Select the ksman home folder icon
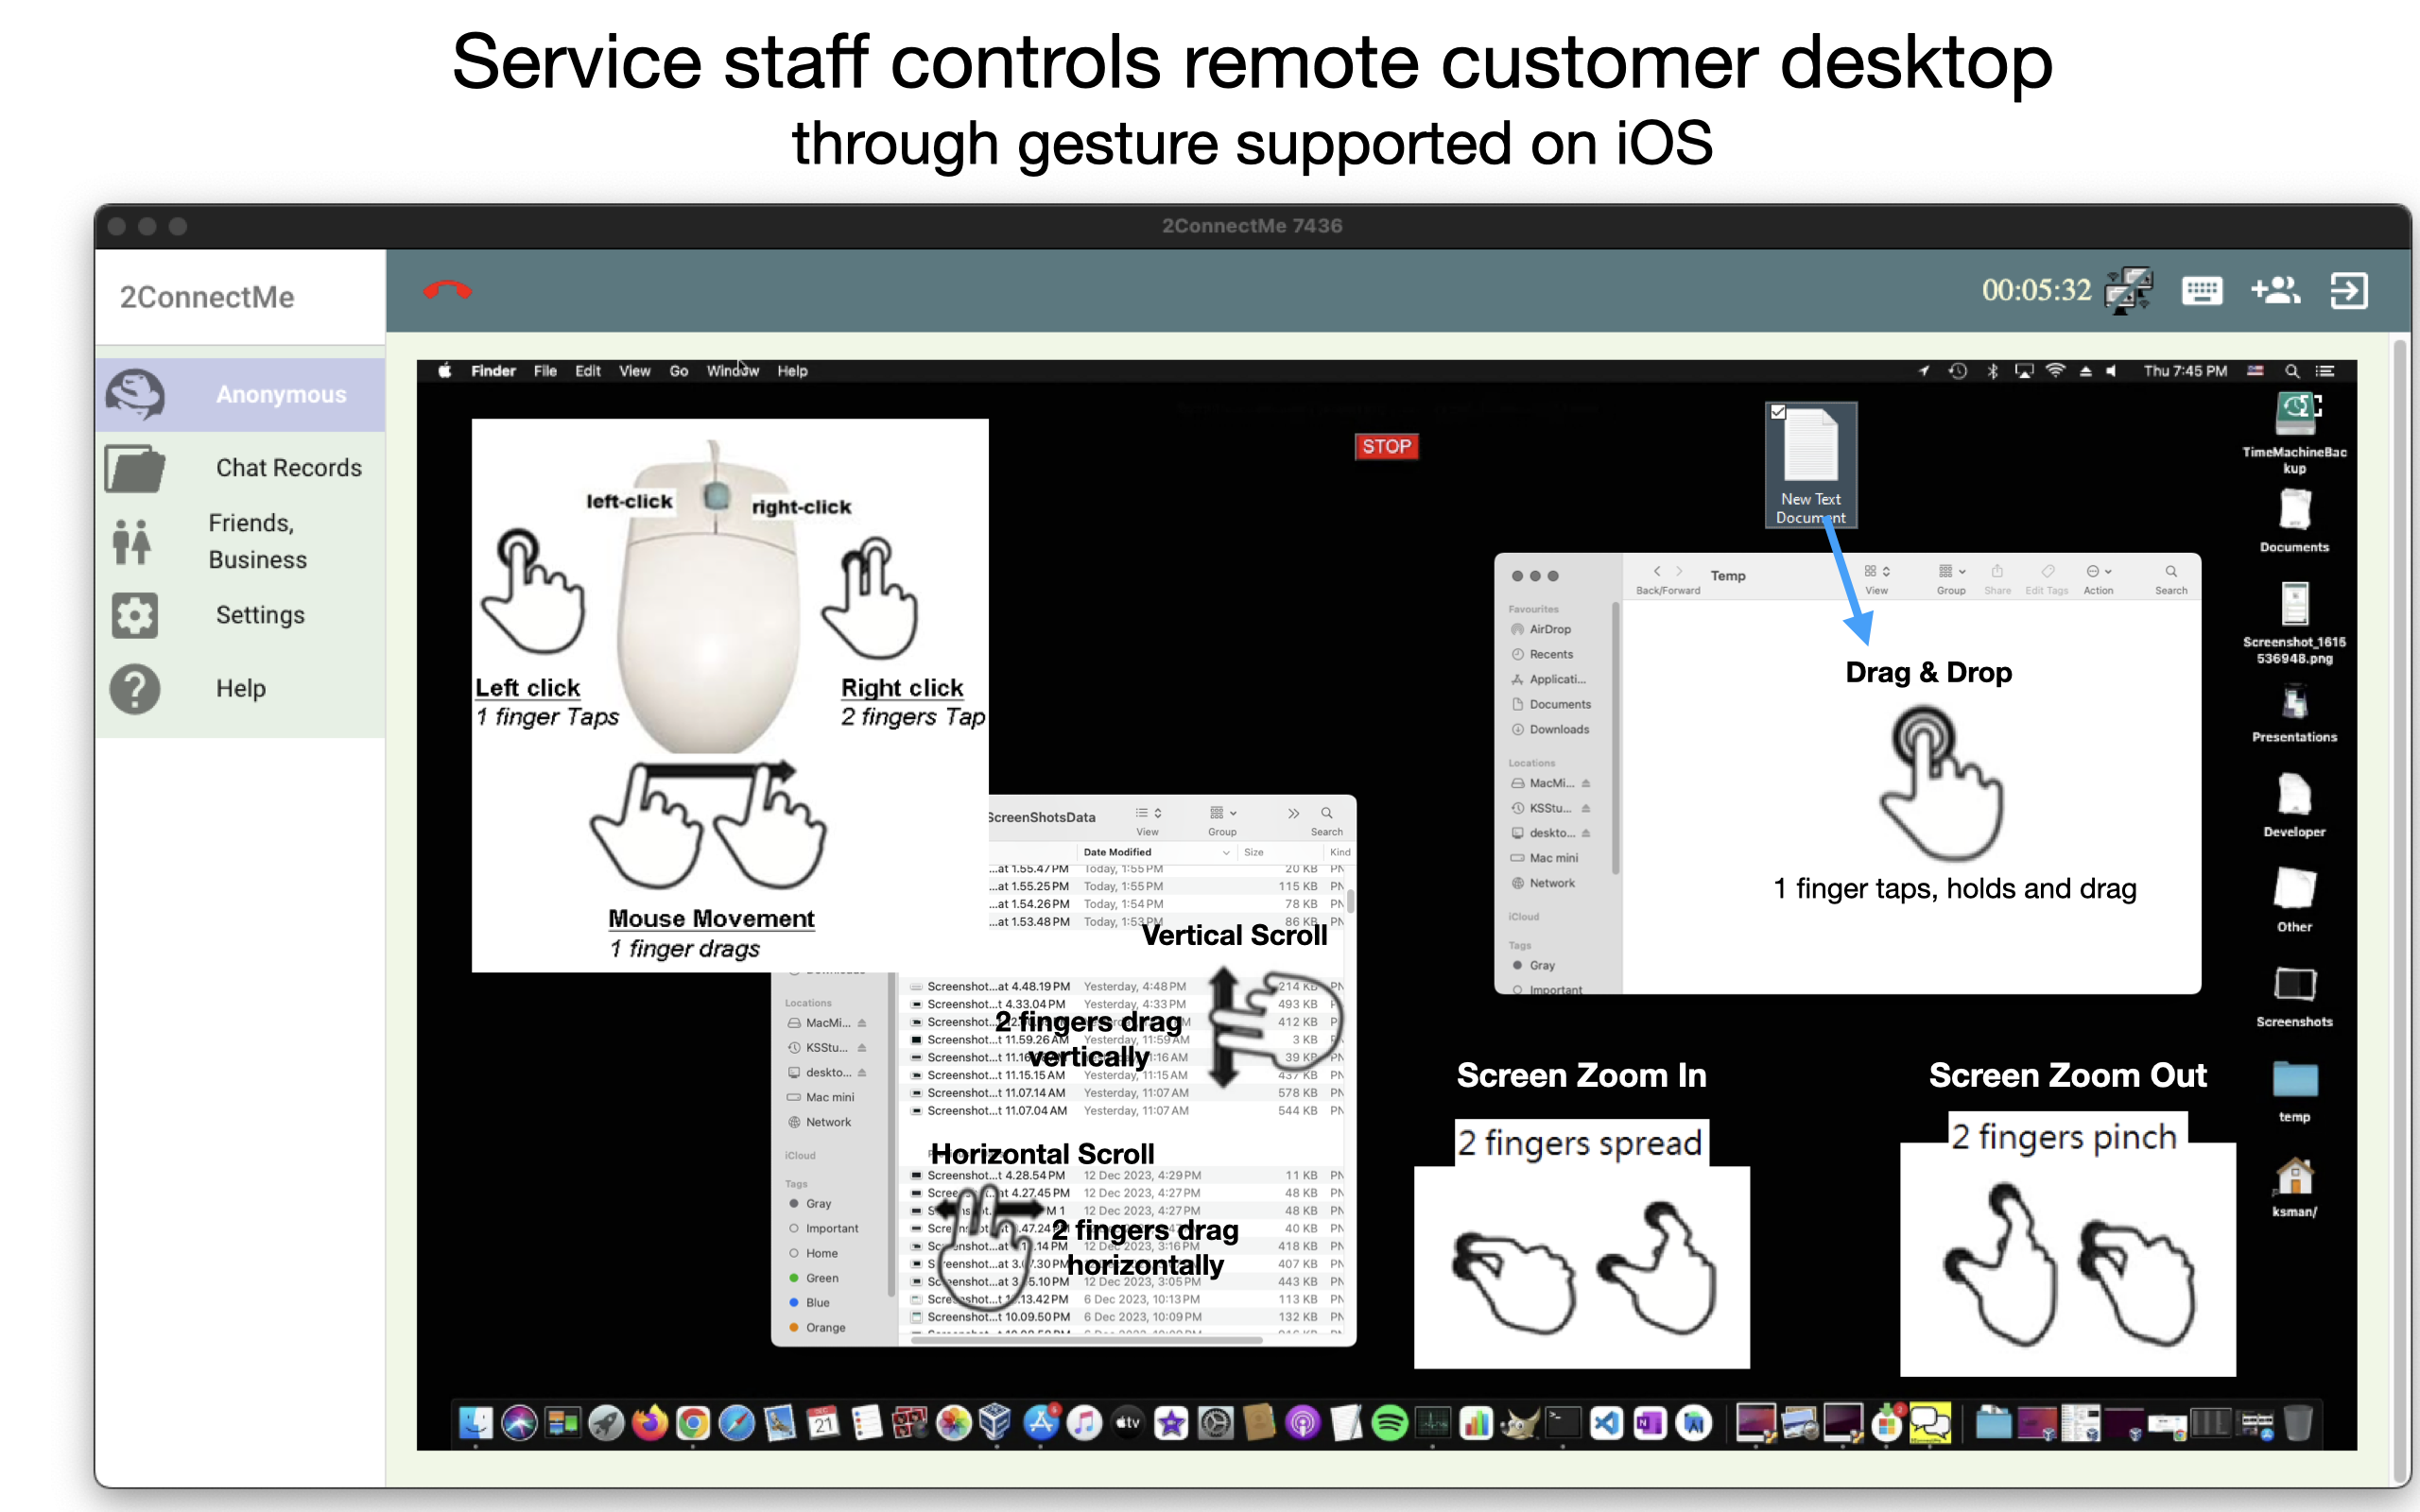Screen dimensions: 2420x1512 point(2294,1187)
